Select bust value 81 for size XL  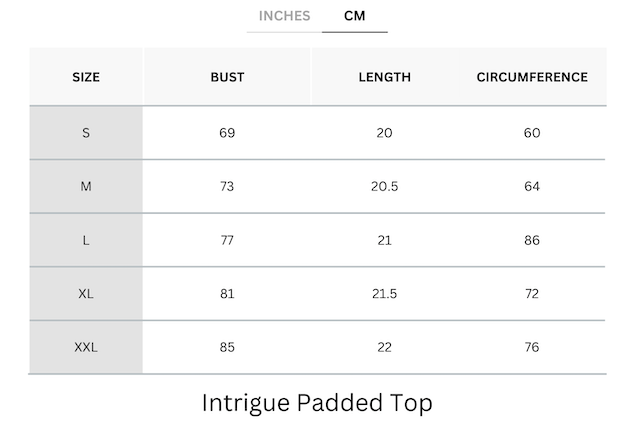coord(227,294)
